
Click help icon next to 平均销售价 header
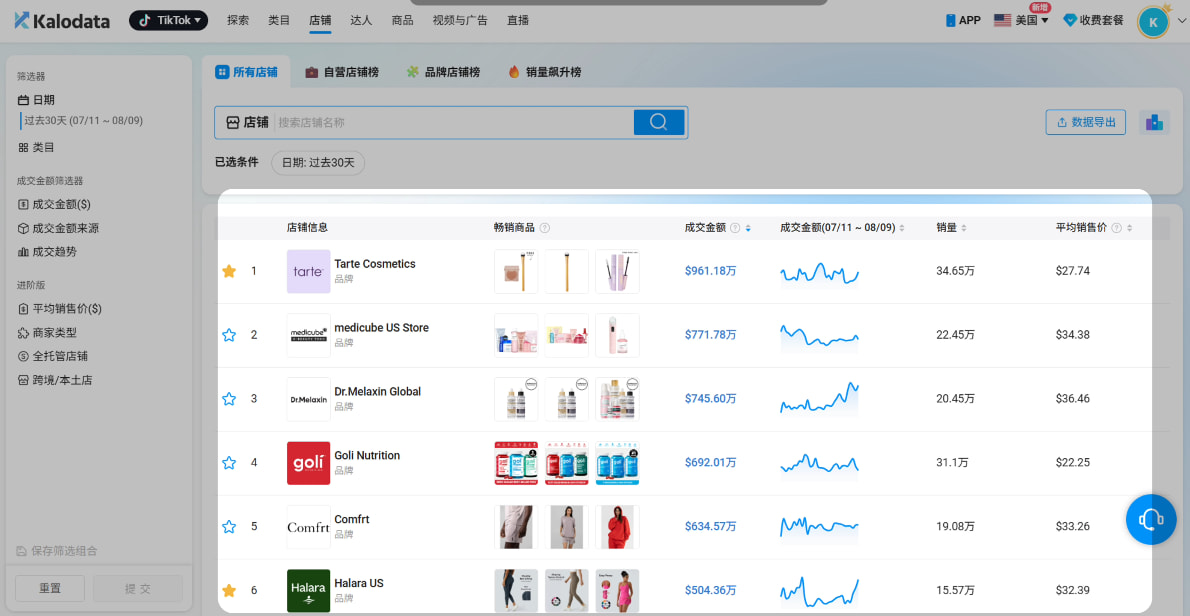(1116, 228)
